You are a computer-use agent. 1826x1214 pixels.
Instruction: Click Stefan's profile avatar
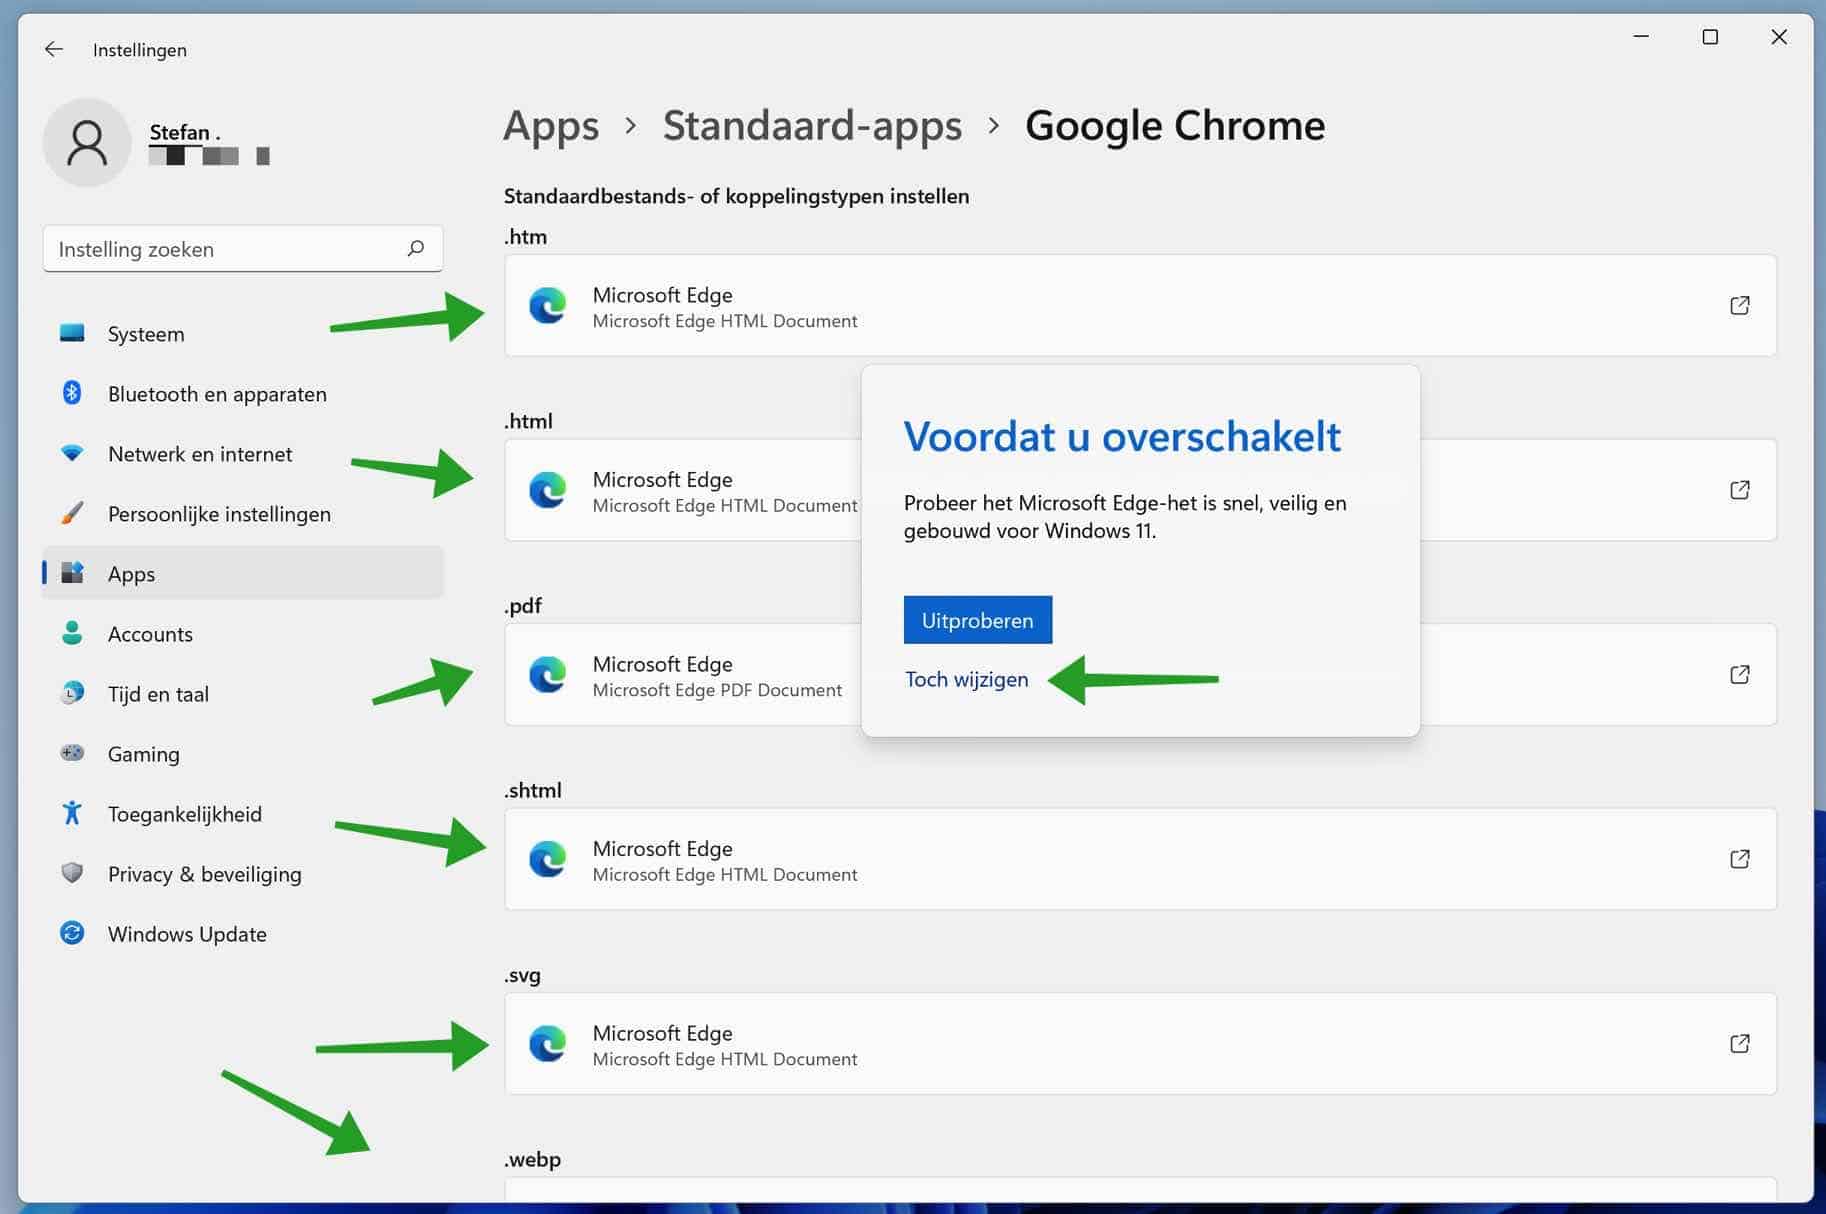pyautogui.click(x=87, y=142)
